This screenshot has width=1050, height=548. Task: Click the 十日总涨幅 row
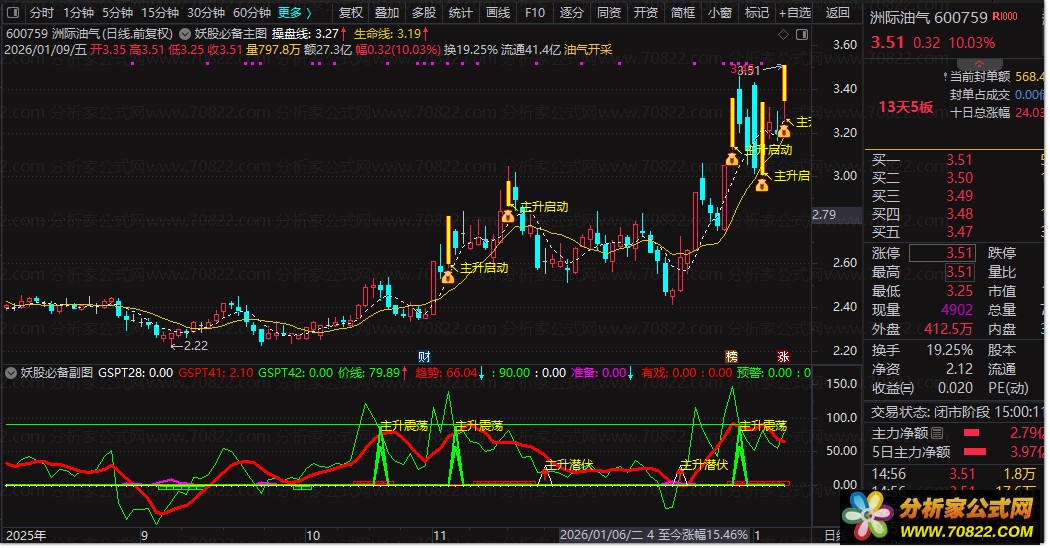point(996,113)
